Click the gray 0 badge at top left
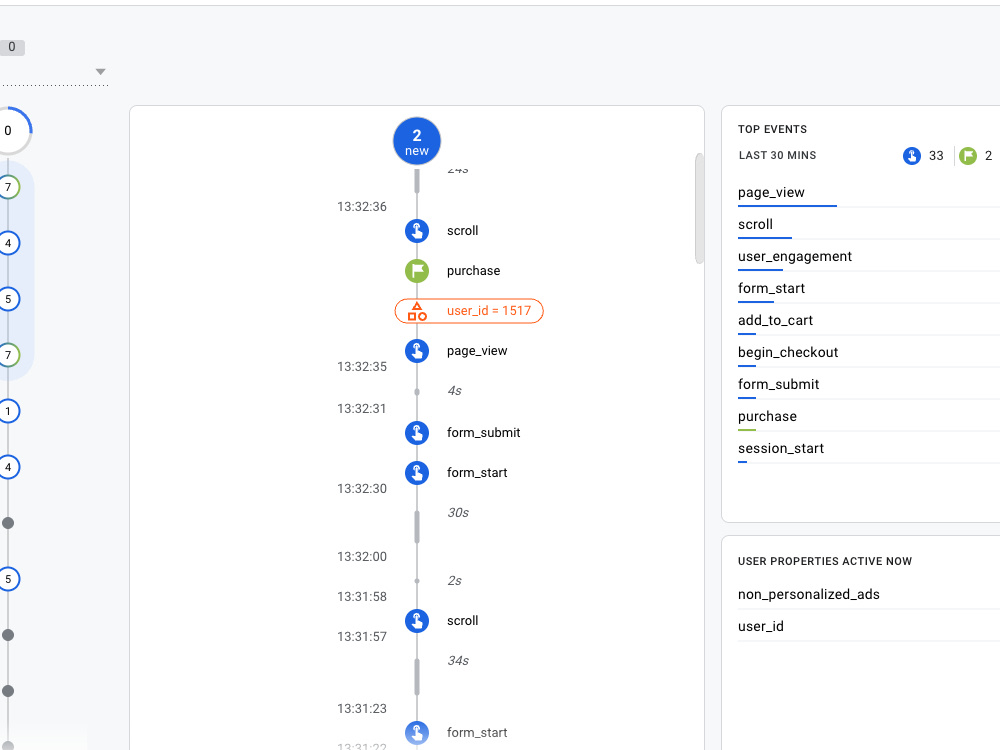The image size is (1000, 750). 11,47
